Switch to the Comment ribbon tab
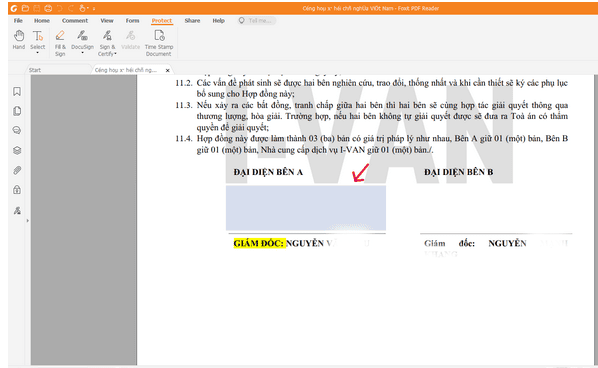Screen dimensions: 598x368 point(75,21)
